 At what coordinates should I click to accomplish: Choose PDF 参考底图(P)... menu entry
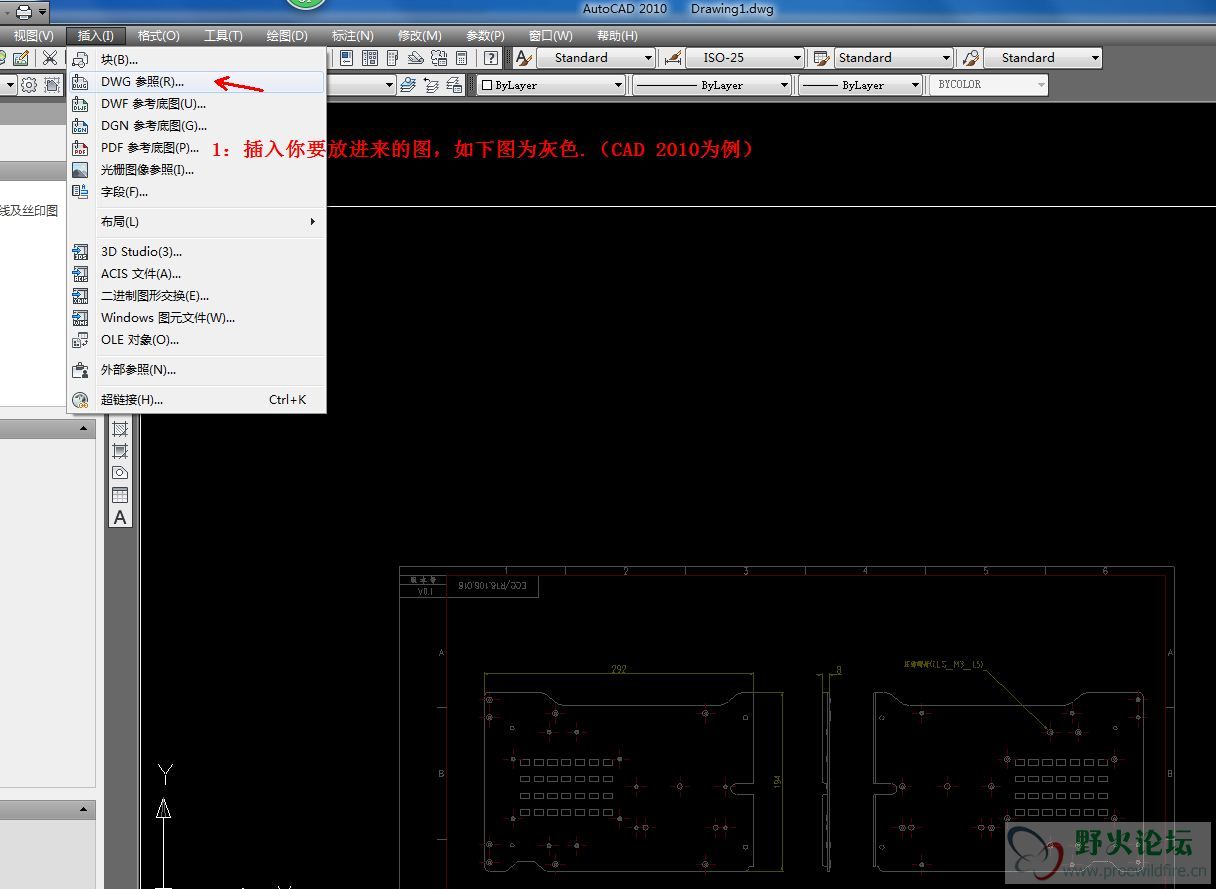coord(197,148)
